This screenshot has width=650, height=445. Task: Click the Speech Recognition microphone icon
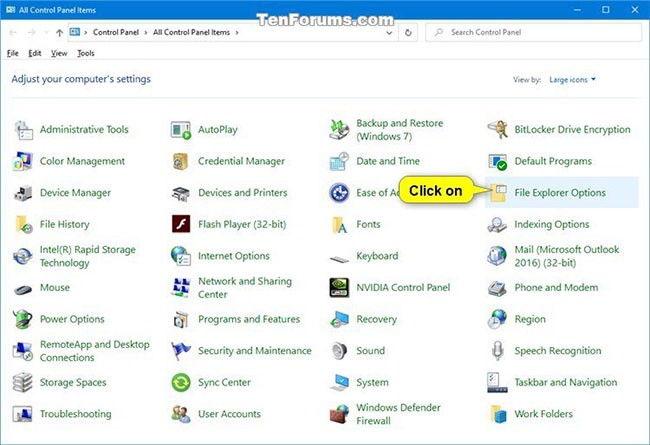497,351
